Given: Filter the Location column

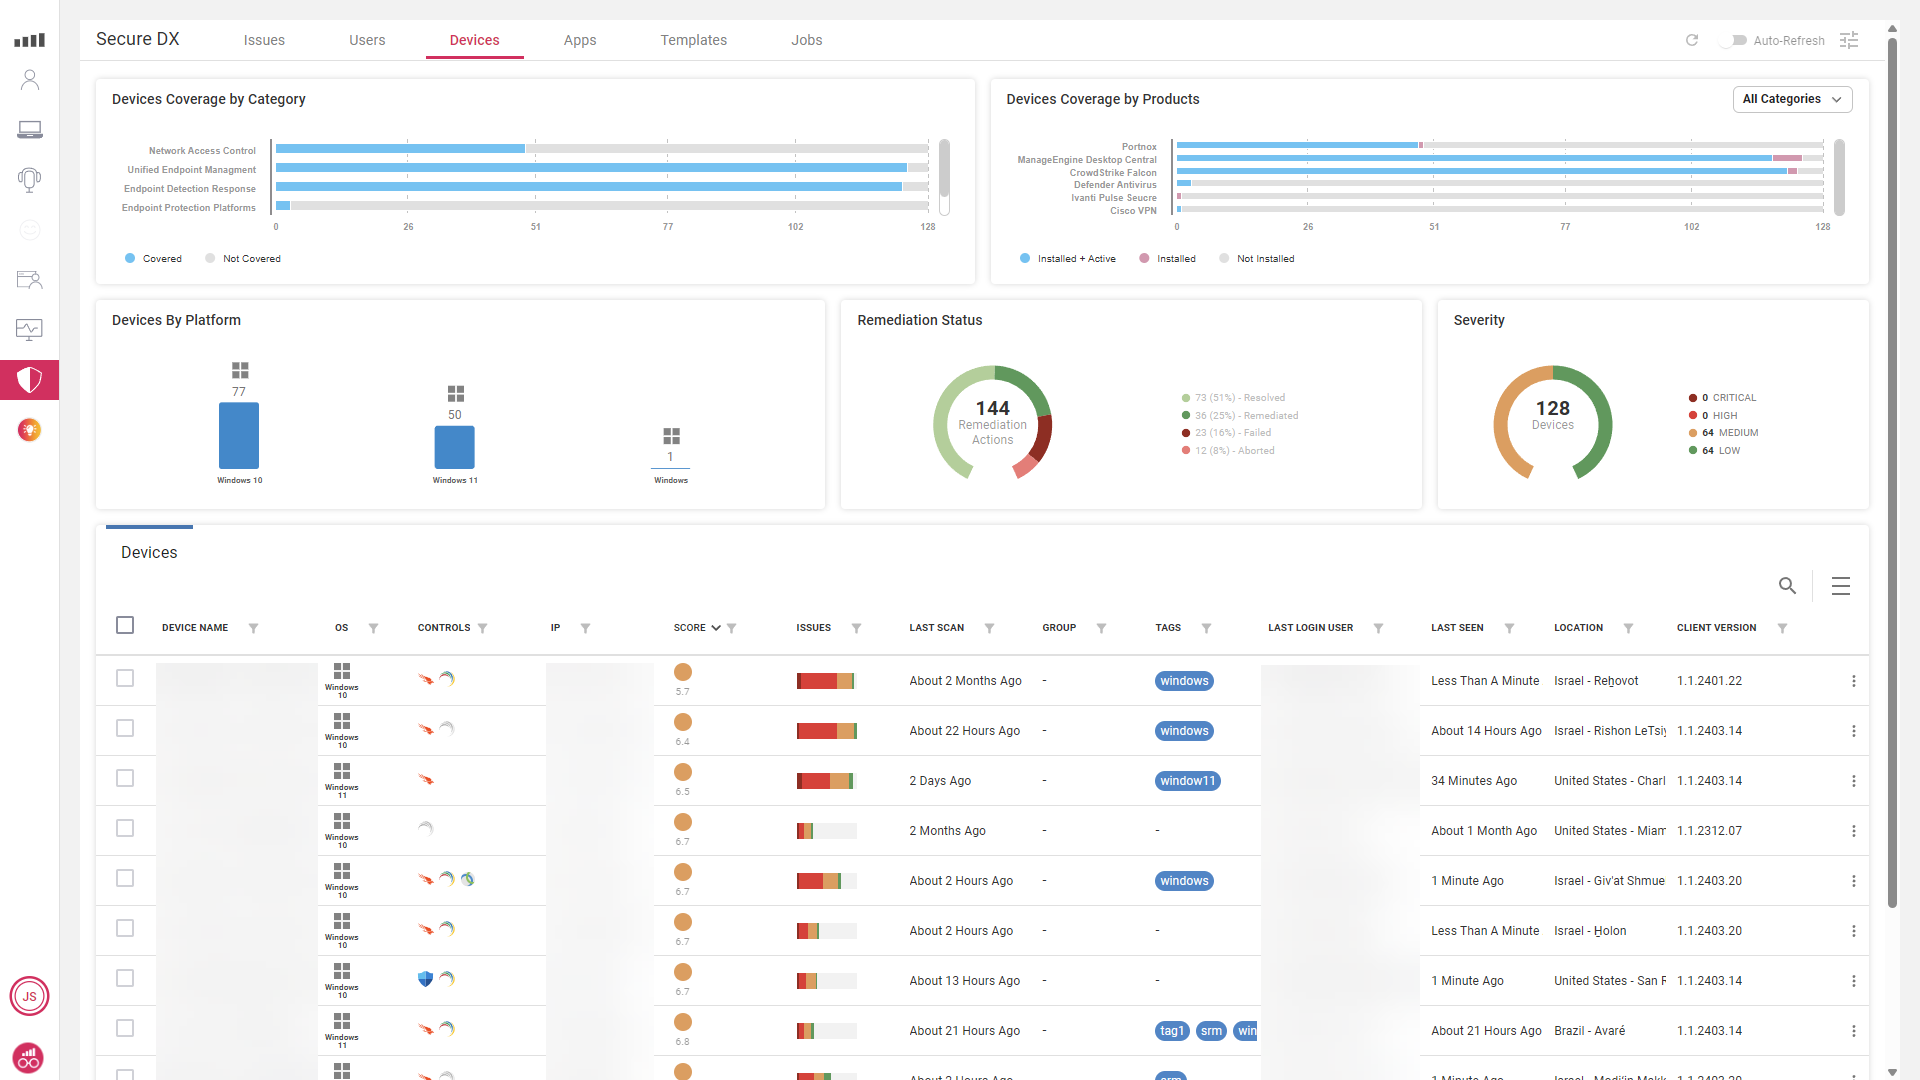Looking at the screenshot, I should 1628,628.
